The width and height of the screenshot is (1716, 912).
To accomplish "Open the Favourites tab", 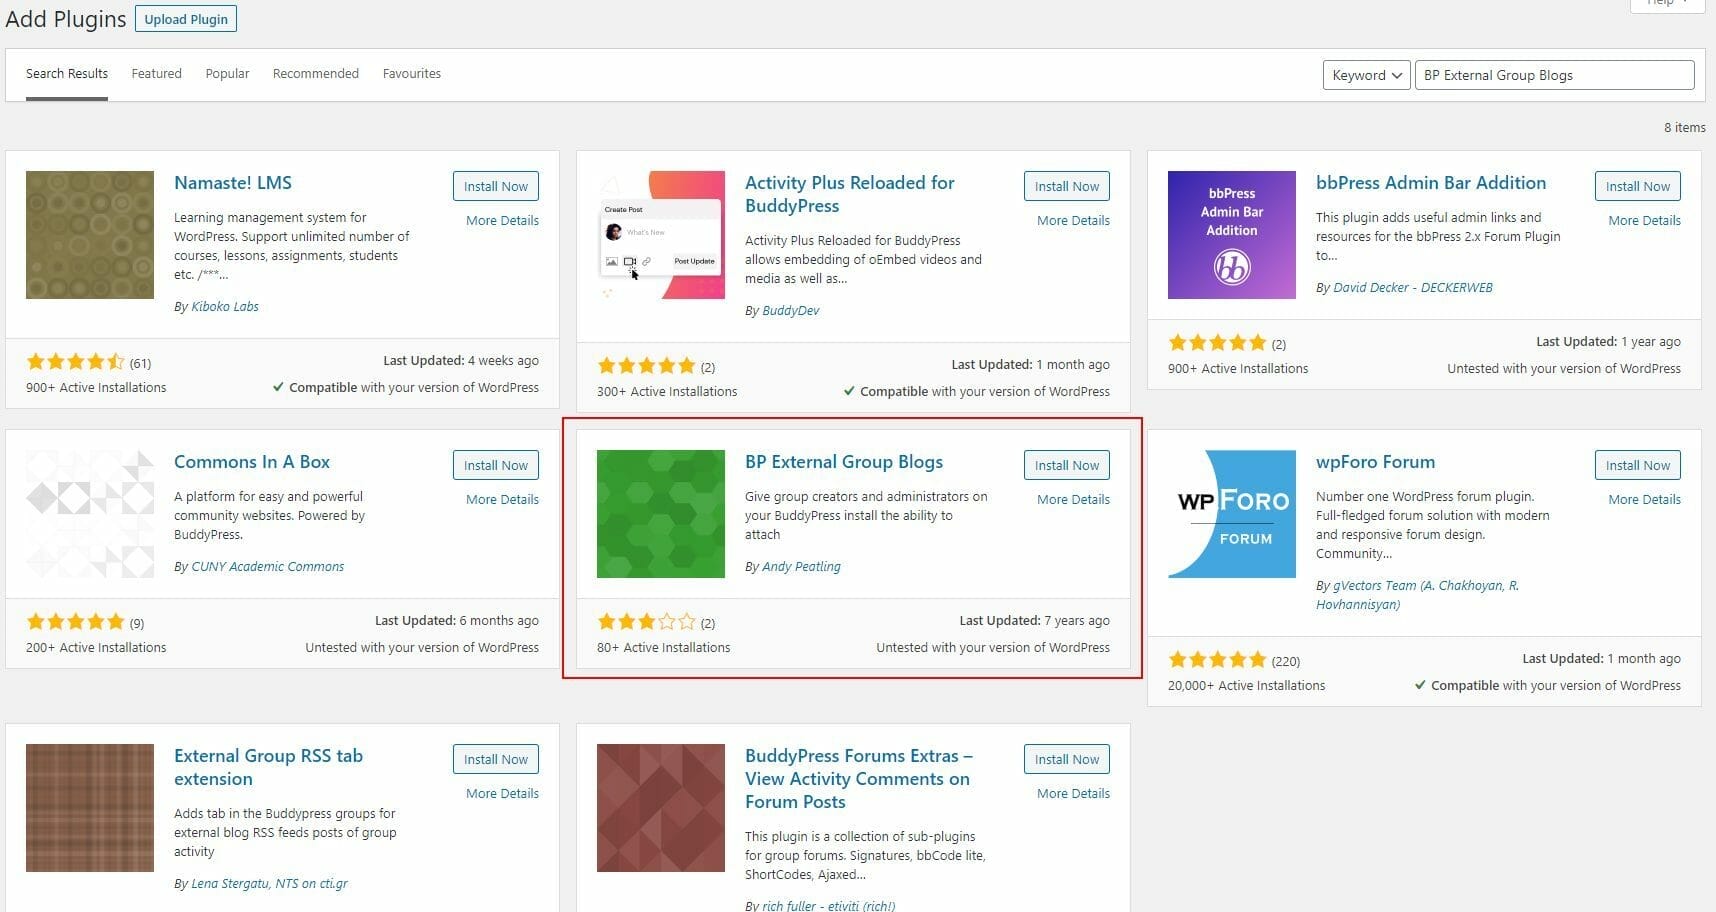I will pyautogui.click(x=412, y=74).
